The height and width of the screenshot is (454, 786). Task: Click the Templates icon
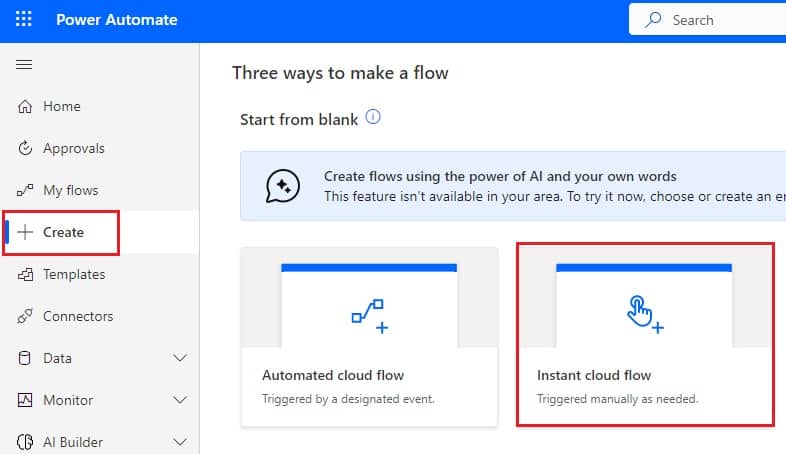pos(25,275)
